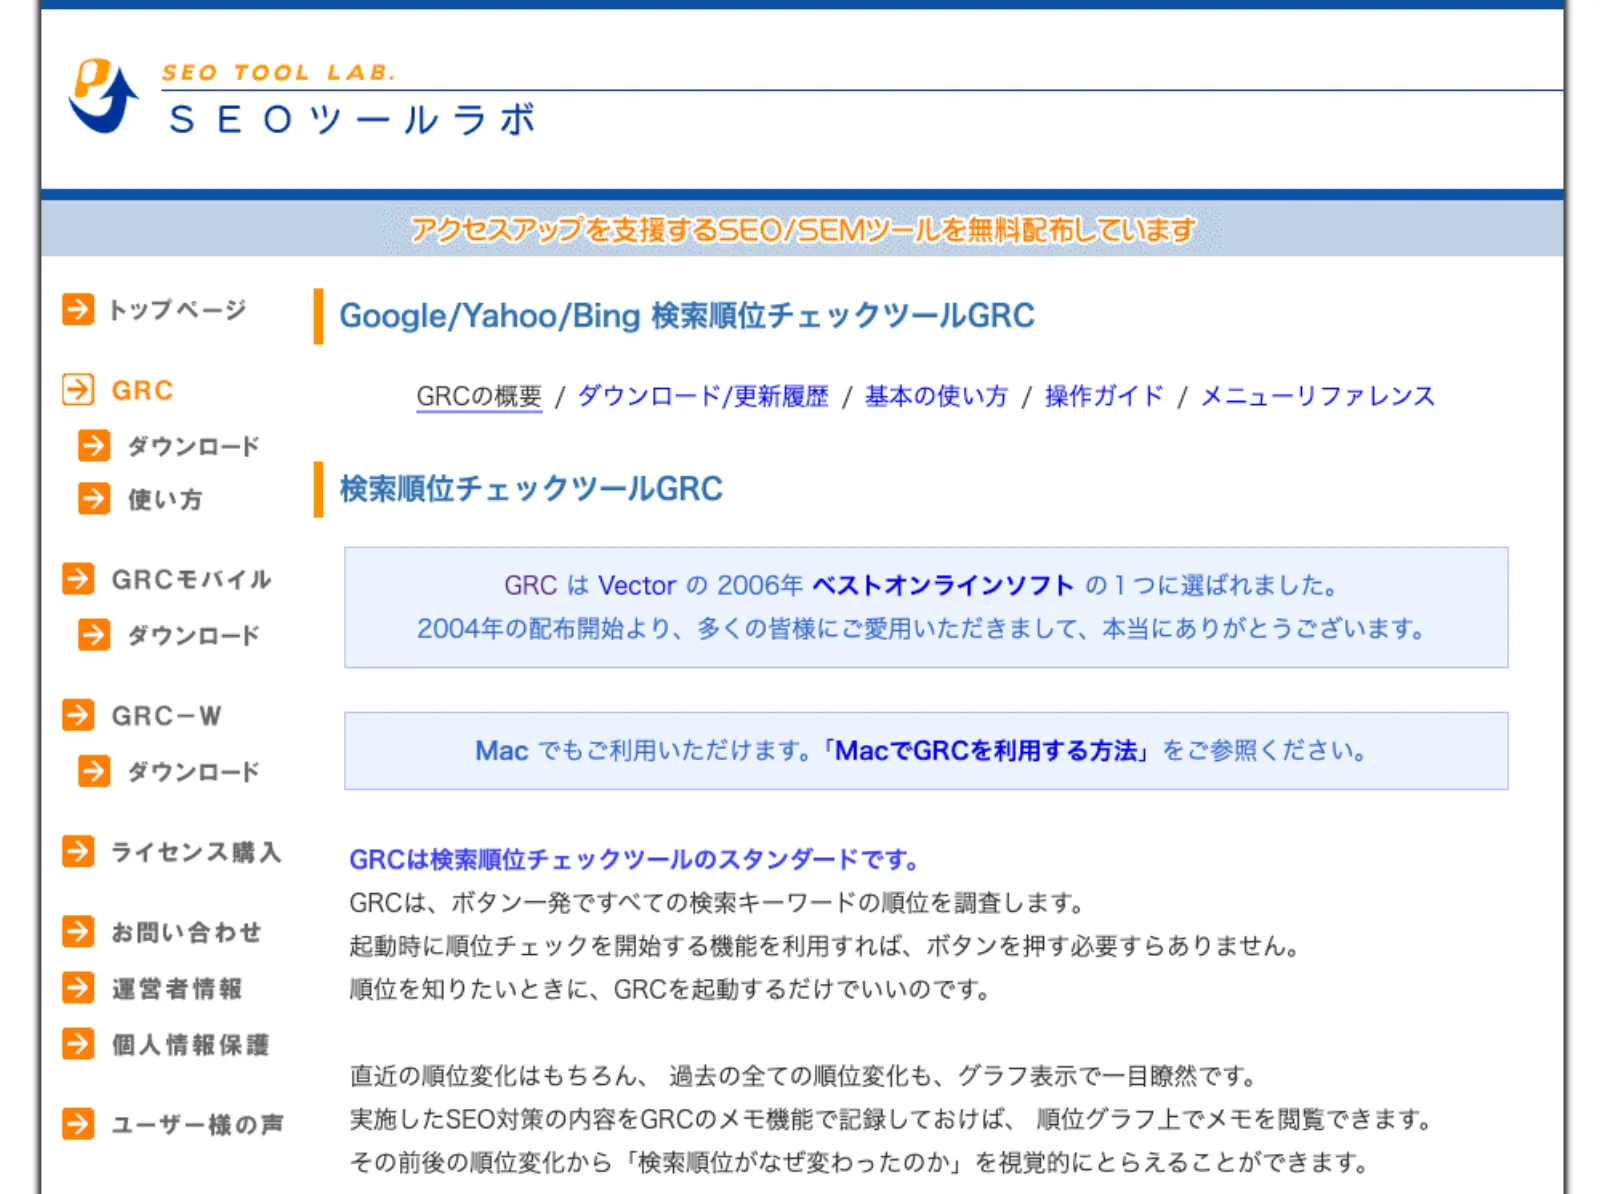
Task: Open MacでGRCを利用する方法 link
Action: tap(985, 751)
